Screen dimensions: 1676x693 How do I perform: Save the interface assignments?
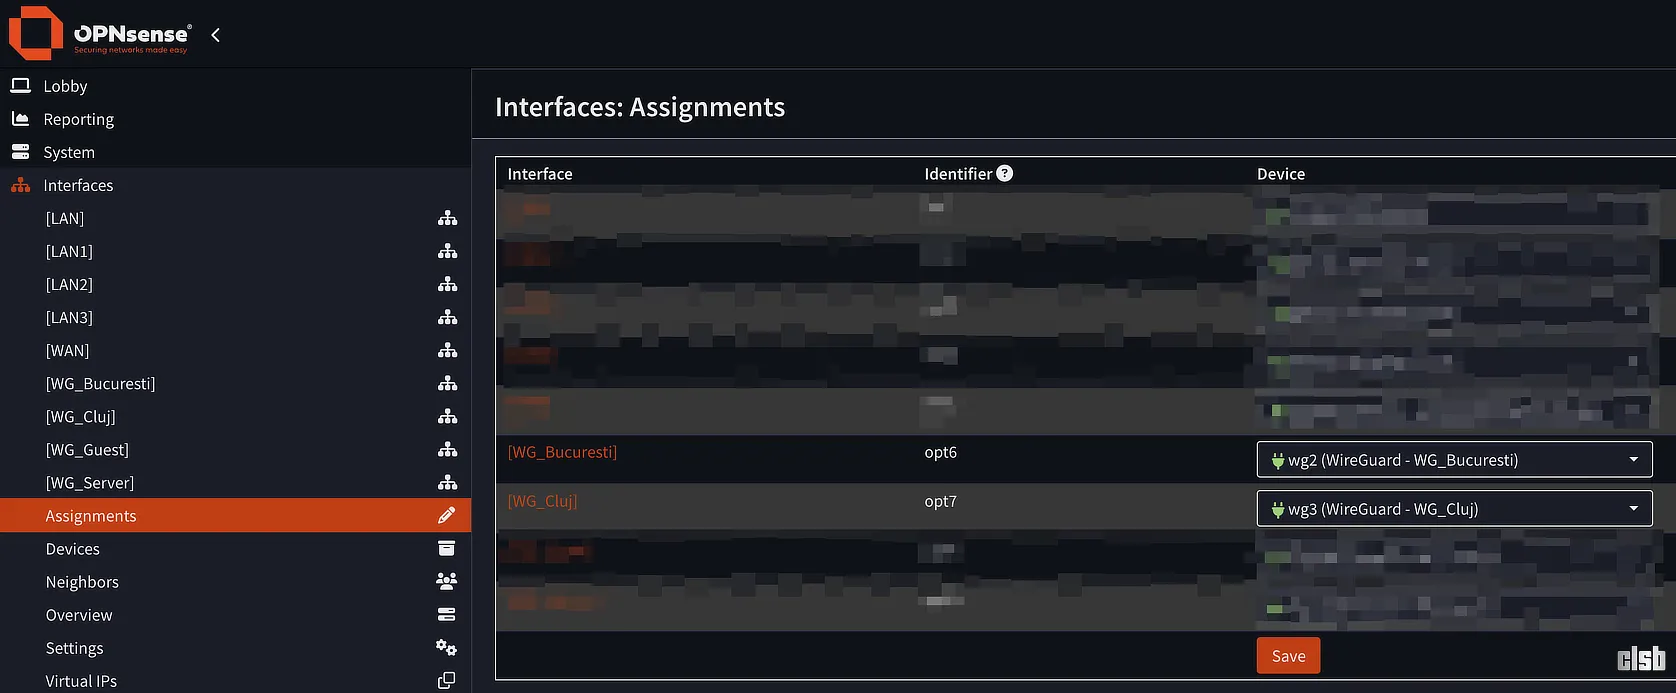[1288, 656]
